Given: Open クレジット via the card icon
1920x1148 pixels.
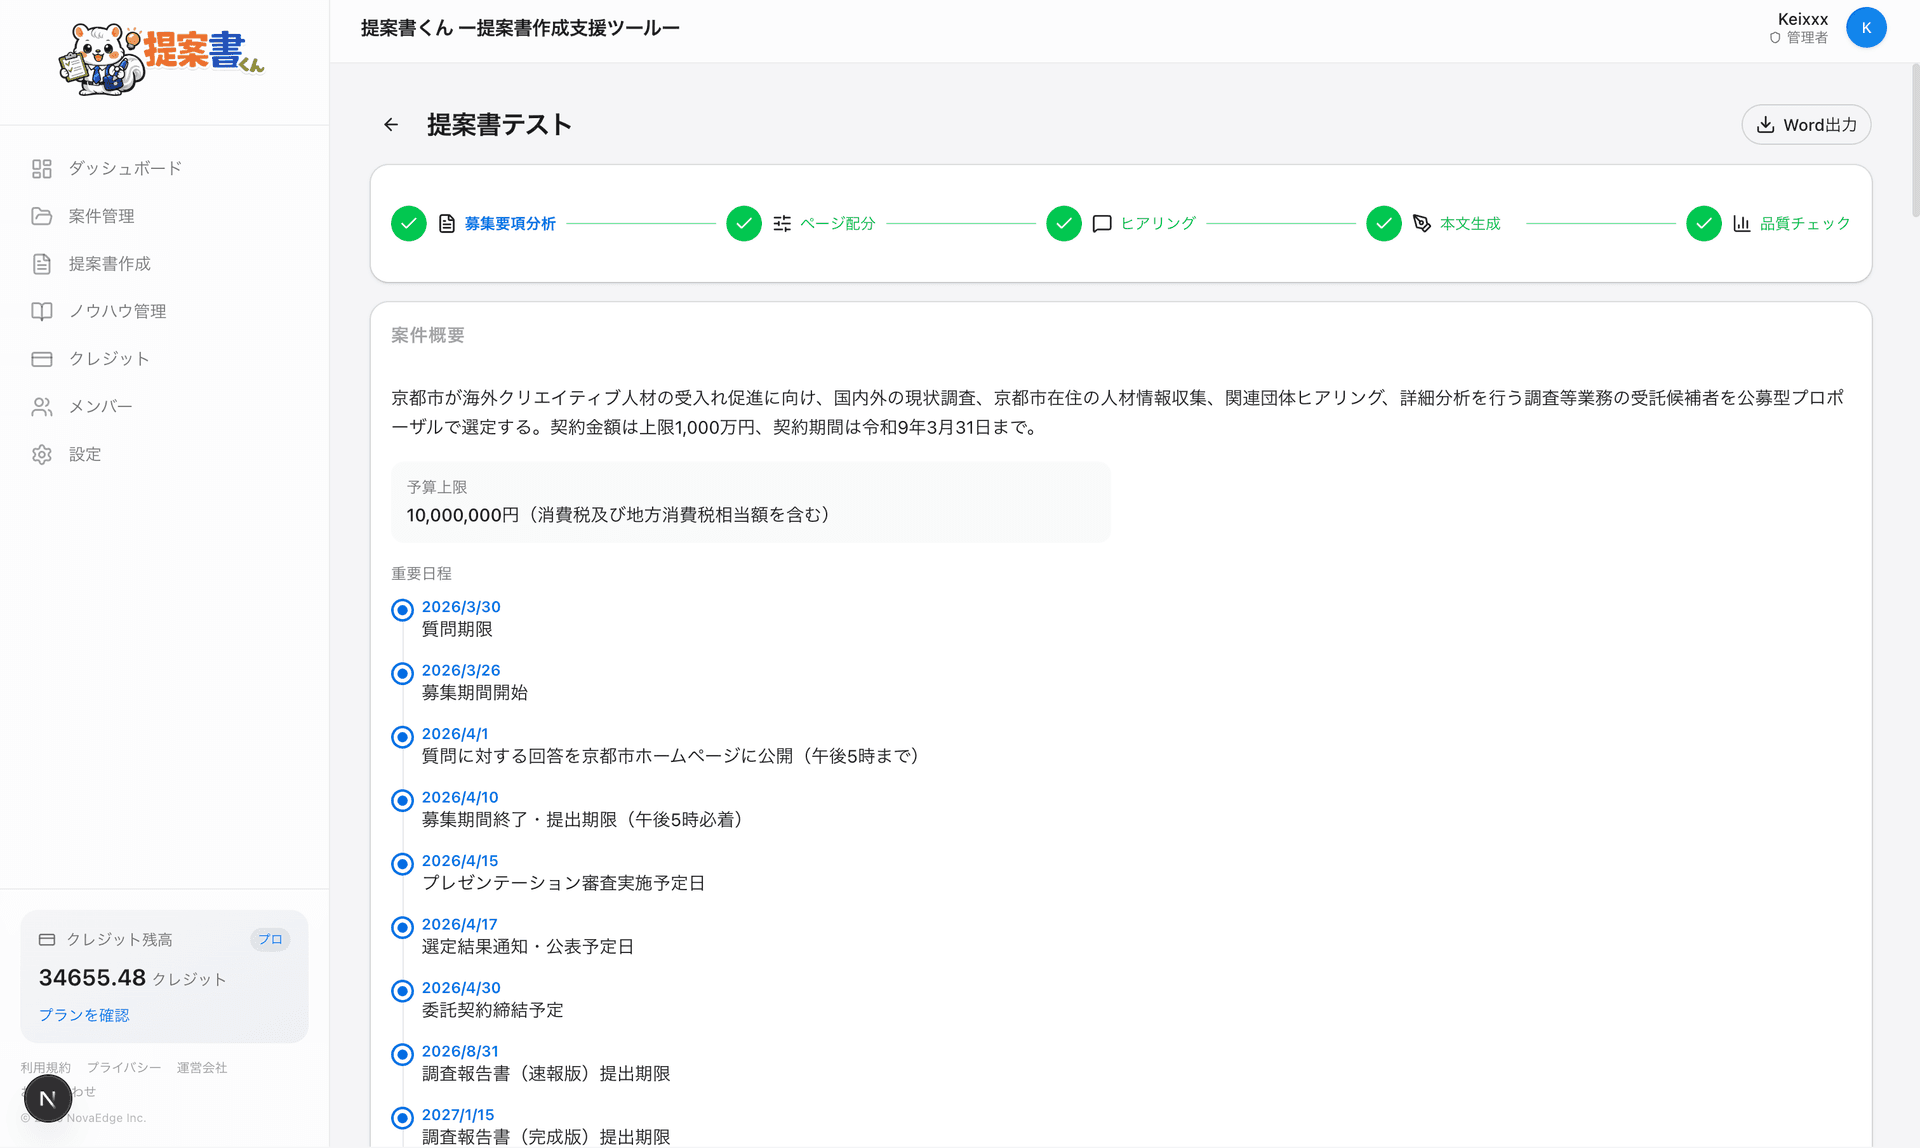Looking at the screenshot, I should click(41, 358).
